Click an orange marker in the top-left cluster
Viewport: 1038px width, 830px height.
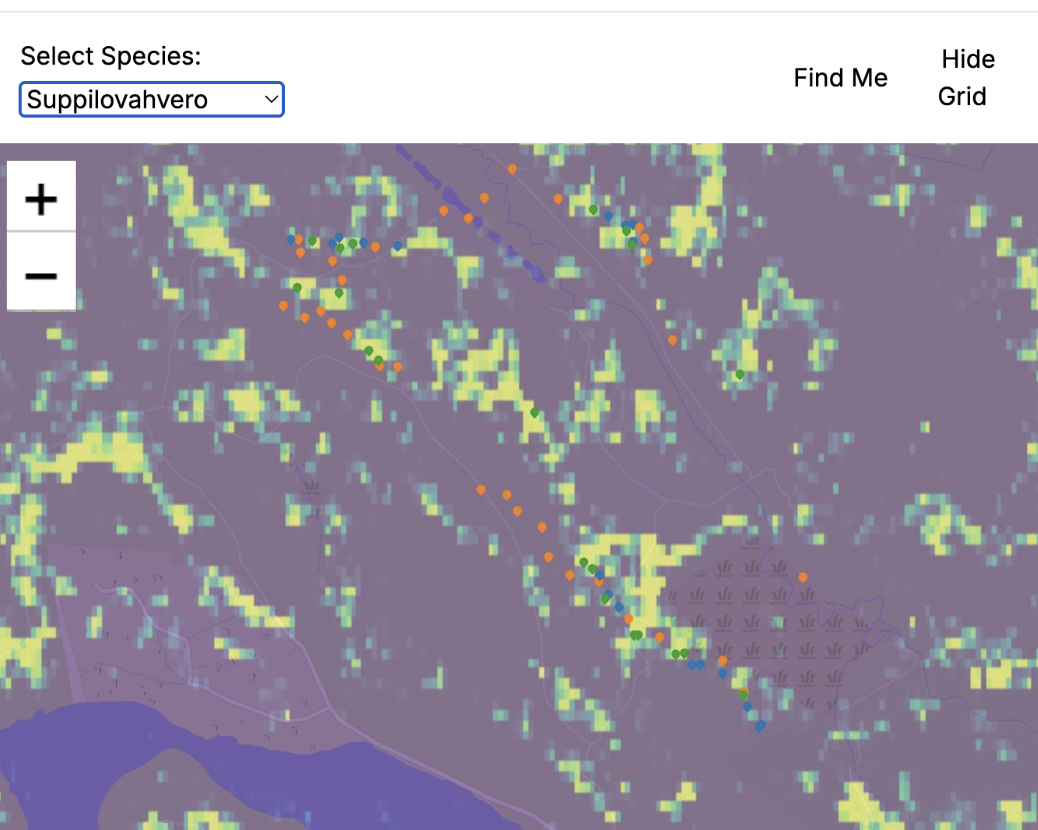pyautogui.click(x=300, y=252)
